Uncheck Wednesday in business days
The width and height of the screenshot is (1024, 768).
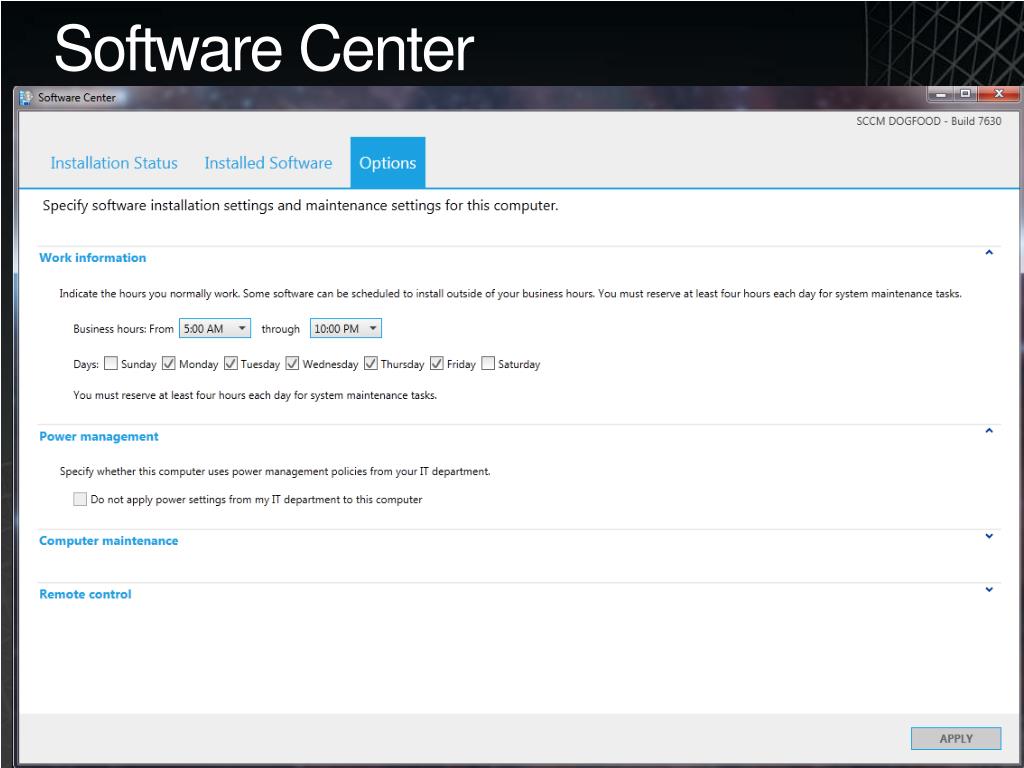click(292, 363)
